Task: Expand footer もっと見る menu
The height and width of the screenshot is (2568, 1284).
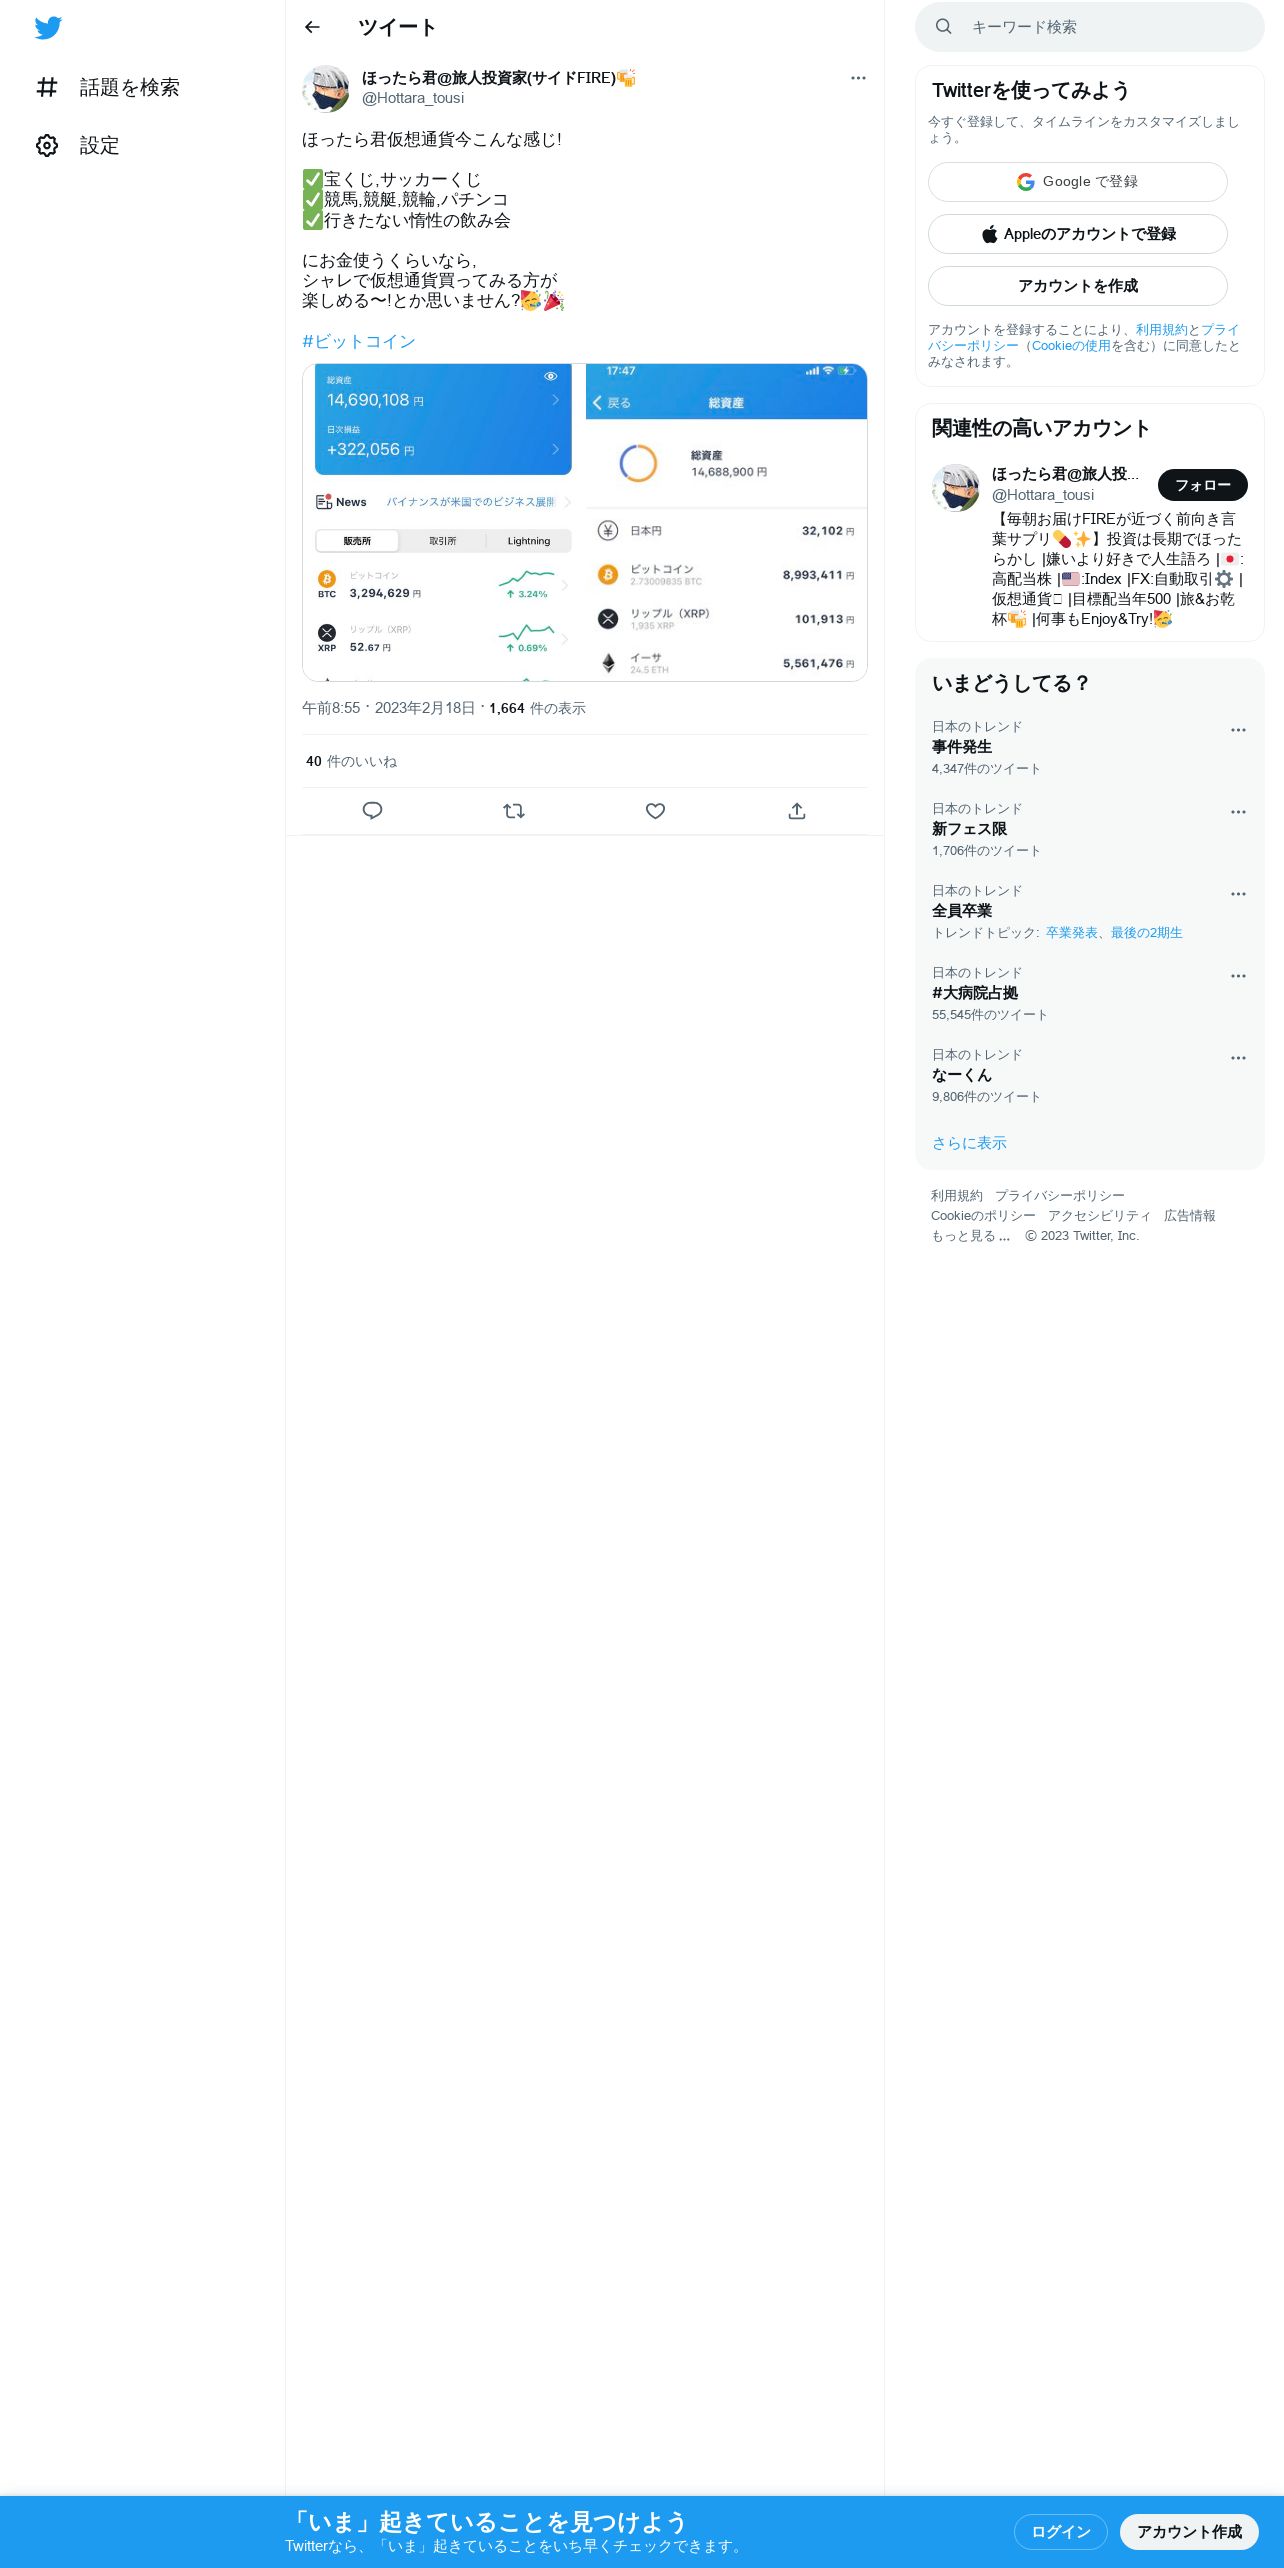Action: (x=971, y=1236)
